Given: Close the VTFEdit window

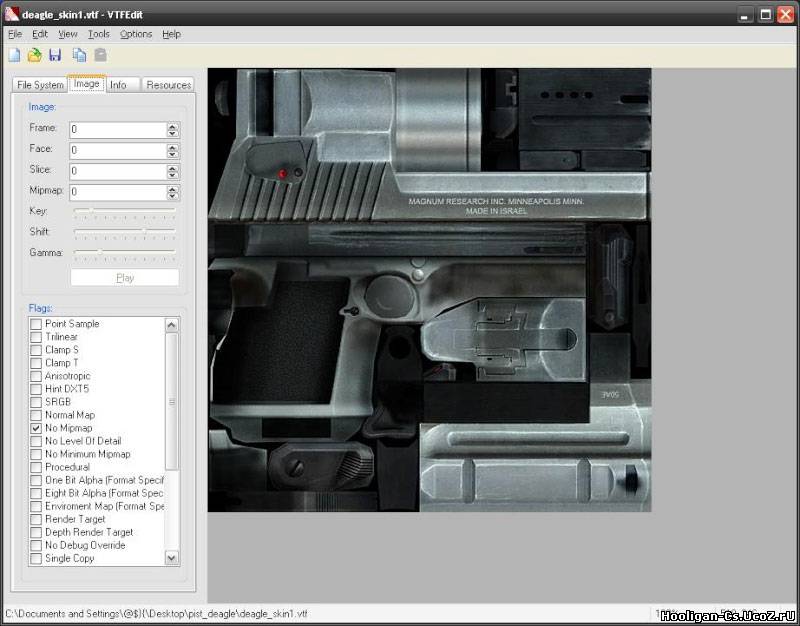Looking at the screenshot, I should (786, 15).
